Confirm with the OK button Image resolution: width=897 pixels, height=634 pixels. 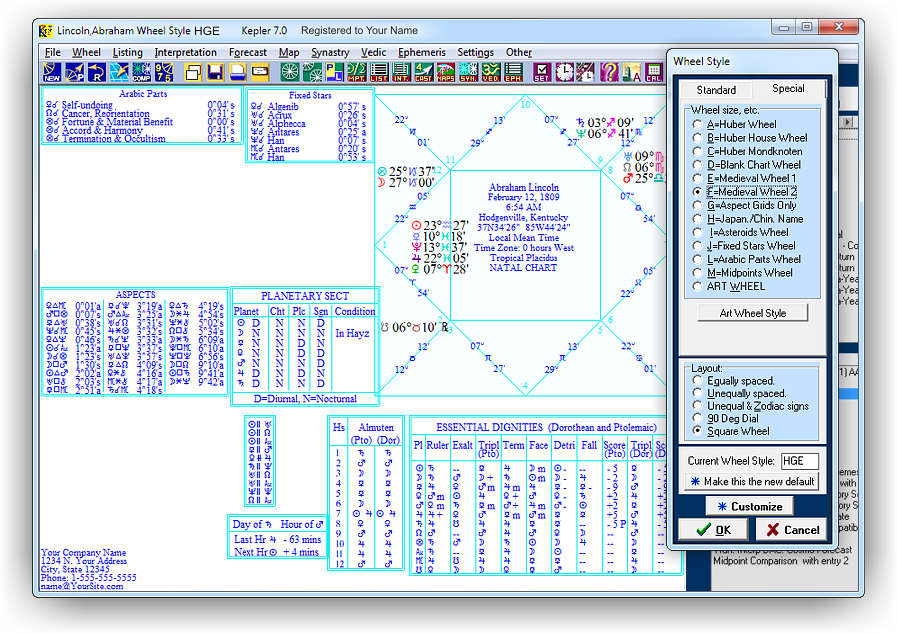tap(713, 530)
